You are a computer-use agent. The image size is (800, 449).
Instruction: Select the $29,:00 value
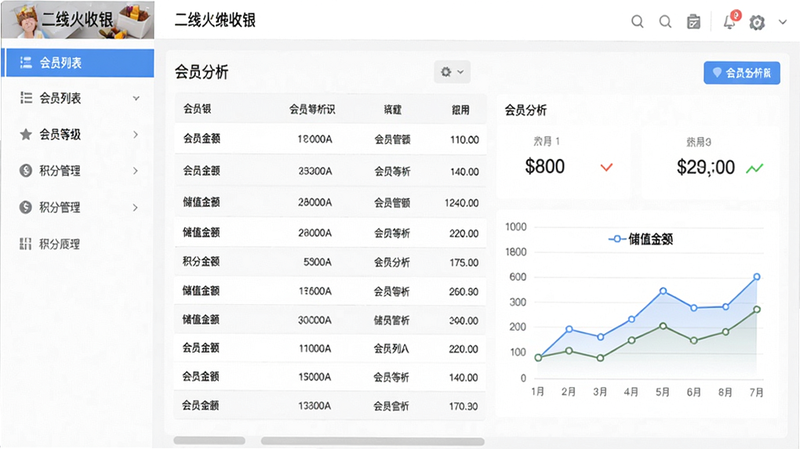pos(706,167)
